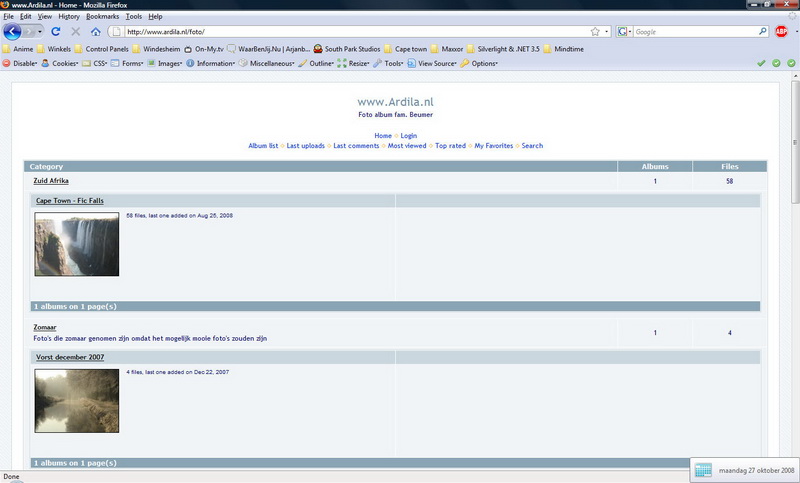
Task: Go to the Home page icon
Action: click(x=95, y=32)
